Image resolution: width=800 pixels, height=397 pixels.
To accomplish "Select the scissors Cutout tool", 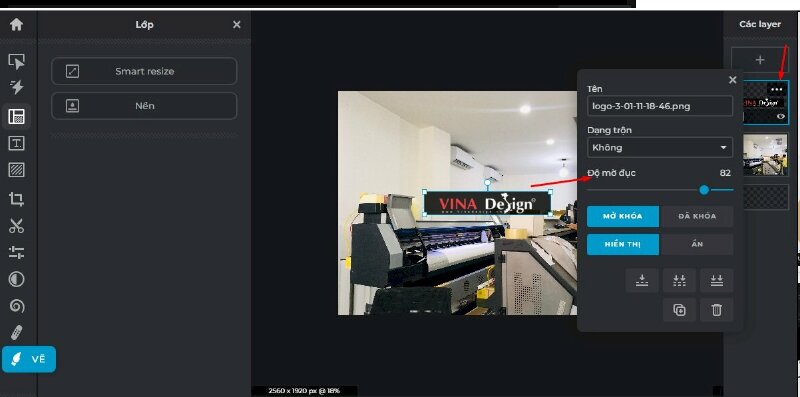I will tap(16, 226).
